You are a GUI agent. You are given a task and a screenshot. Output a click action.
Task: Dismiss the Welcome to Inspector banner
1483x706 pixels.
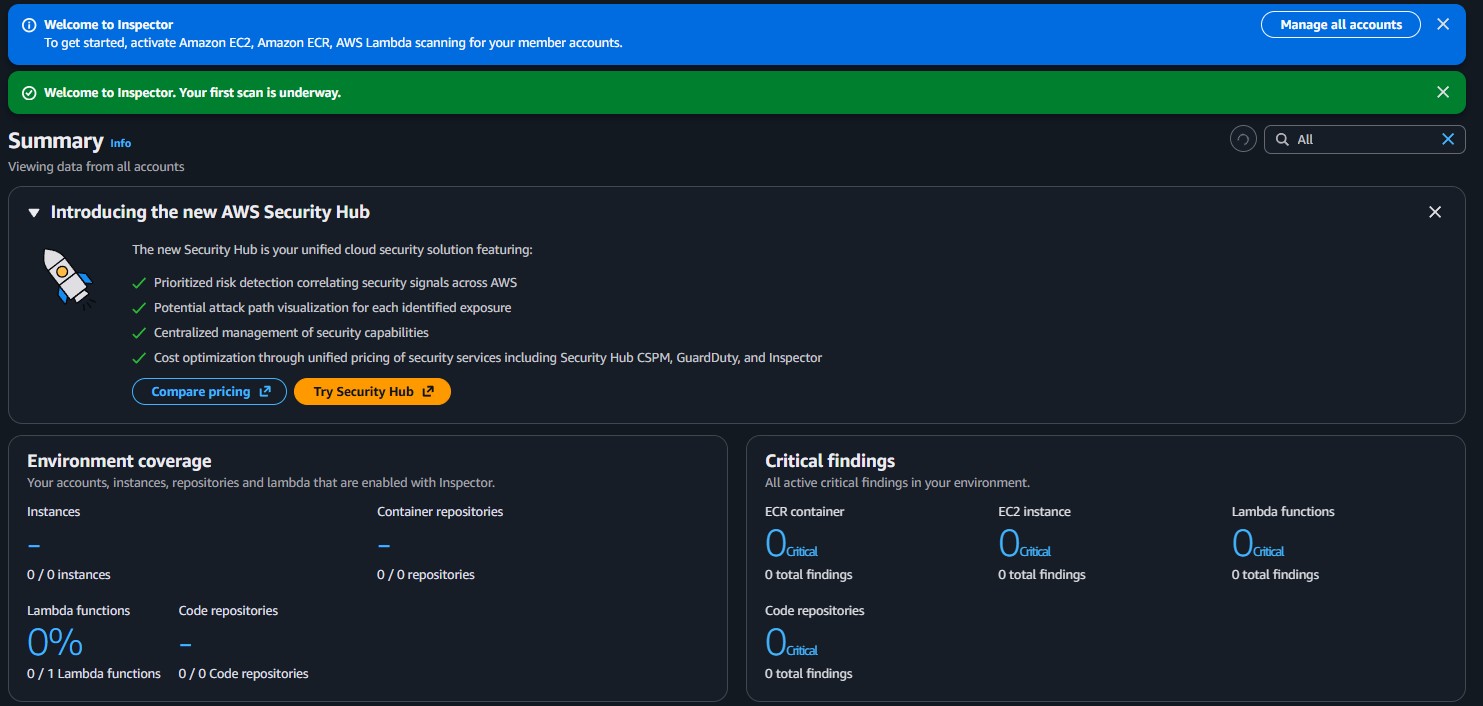pyautogui.click(x=1443, y=23)
